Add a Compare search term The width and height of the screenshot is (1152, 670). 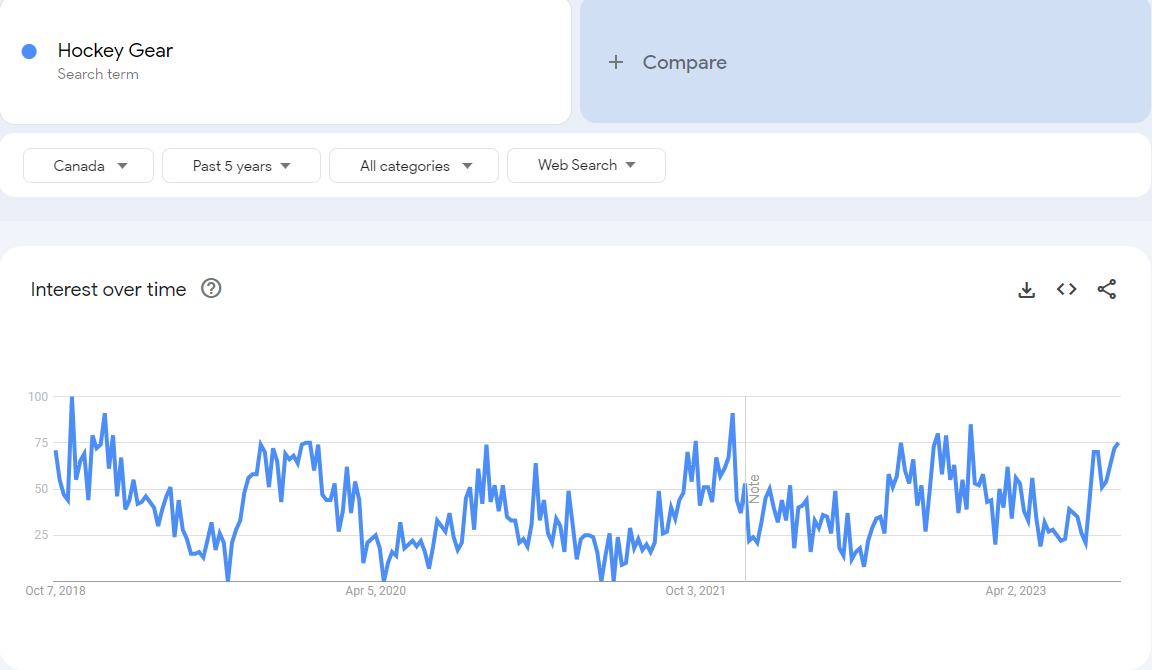[865, 62]
